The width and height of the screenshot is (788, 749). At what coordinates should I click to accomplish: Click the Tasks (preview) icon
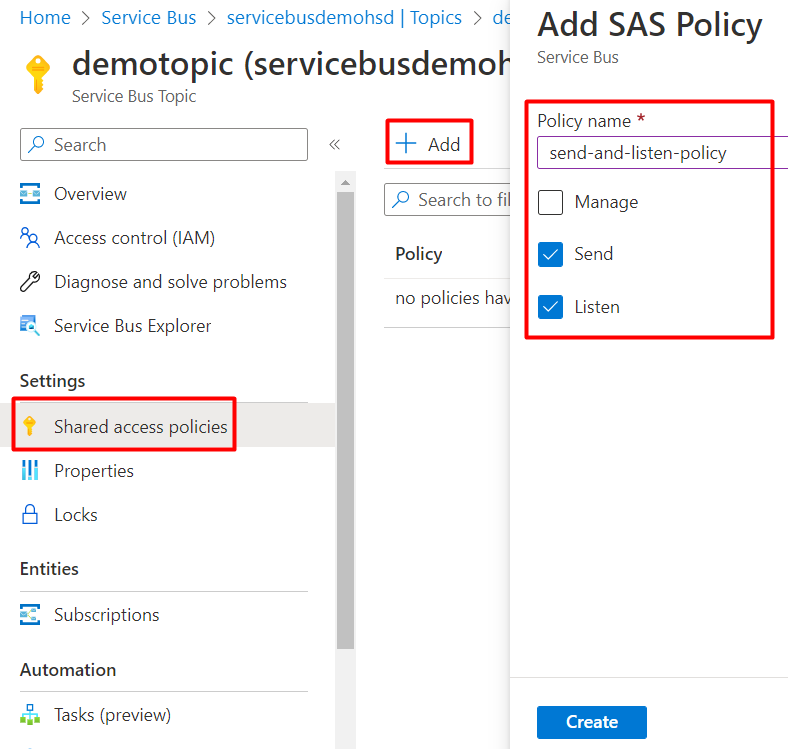pyautogui.click(x=30, y=715)
